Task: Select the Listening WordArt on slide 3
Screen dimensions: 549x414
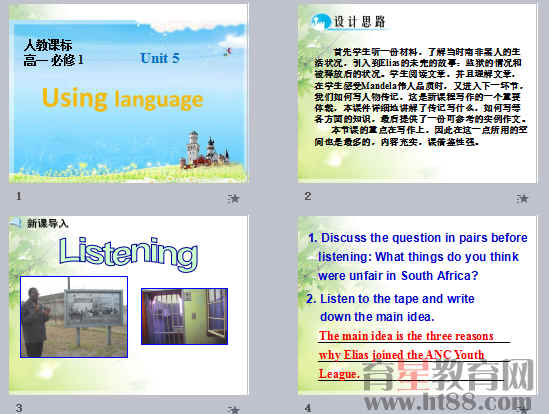Action: [x=128, y=254]
